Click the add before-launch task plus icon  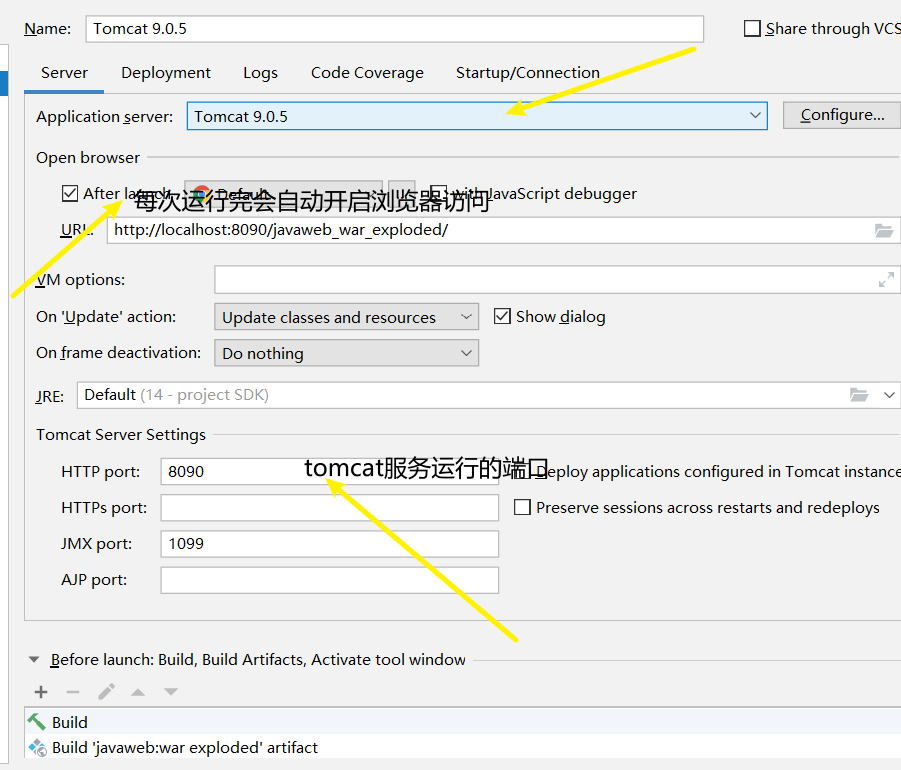pyautogui.click(x=41, y=692)
